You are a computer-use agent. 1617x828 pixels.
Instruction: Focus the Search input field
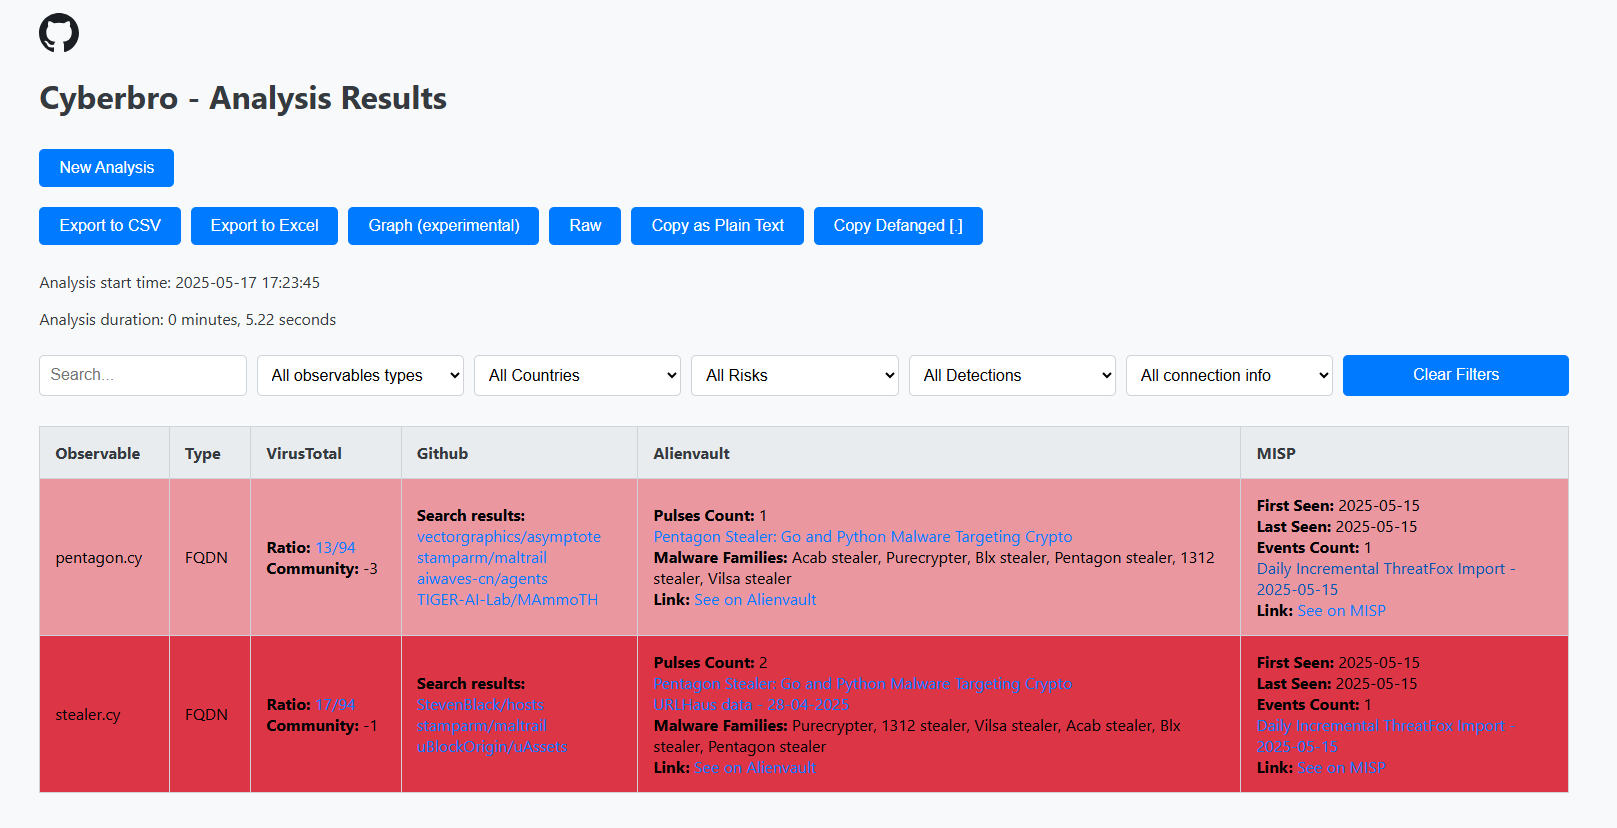click(143, 375)
